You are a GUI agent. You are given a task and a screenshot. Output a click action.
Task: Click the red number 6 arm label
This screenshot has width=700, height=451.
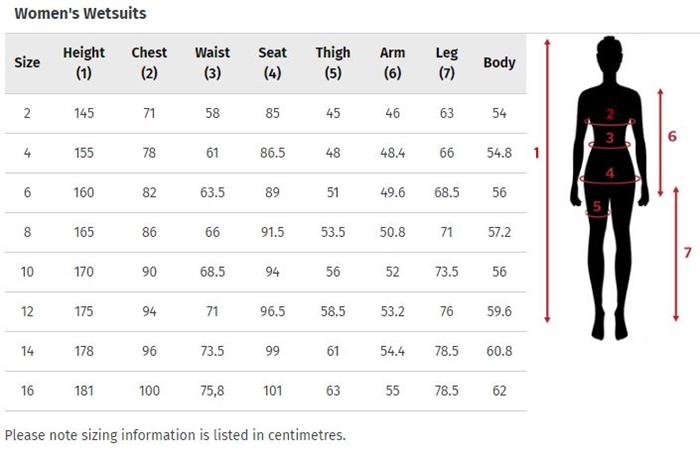[672, 136]
